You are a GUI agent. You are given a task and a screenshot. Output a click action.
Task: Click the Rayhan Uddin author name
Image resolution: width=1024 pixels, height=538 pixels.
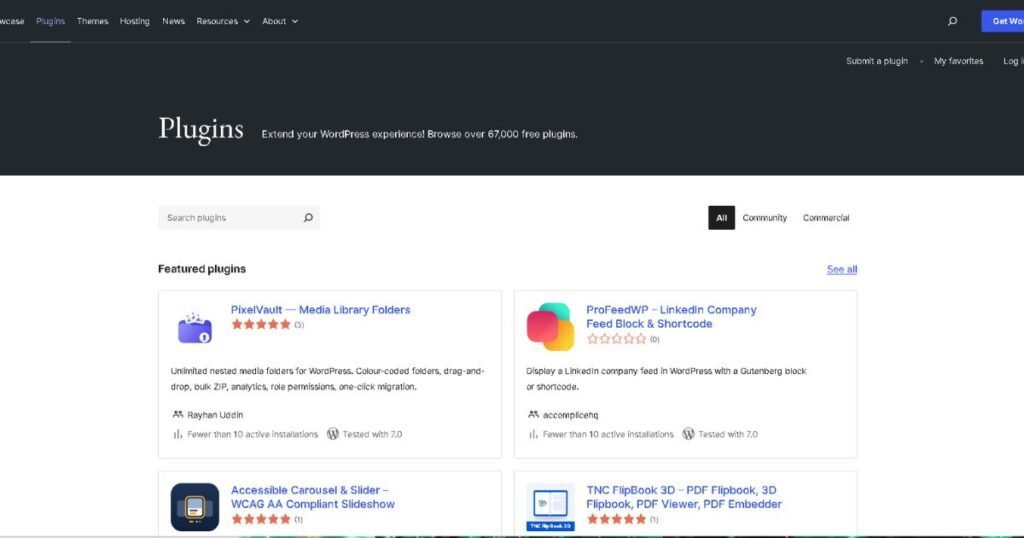tap(215, 415)
